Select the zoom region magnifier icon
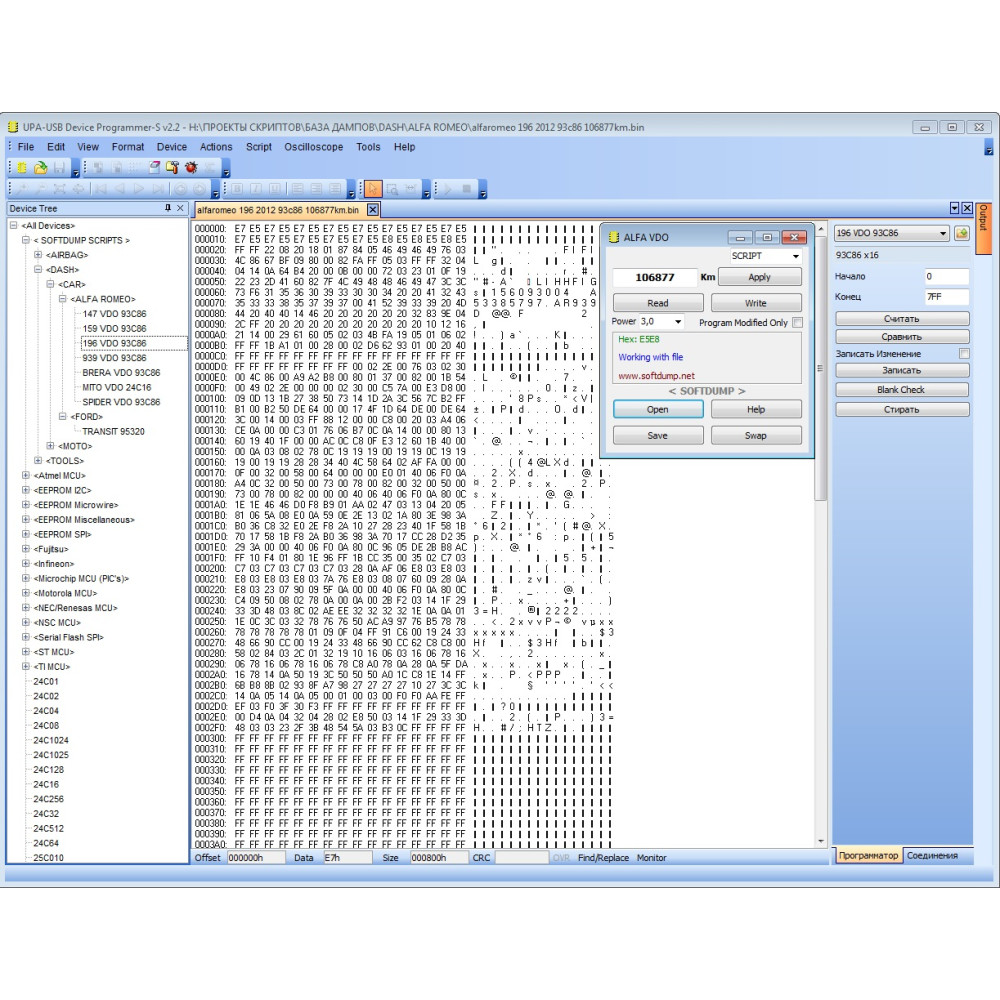This screenshot has height=1000, width=1000. 392,189
